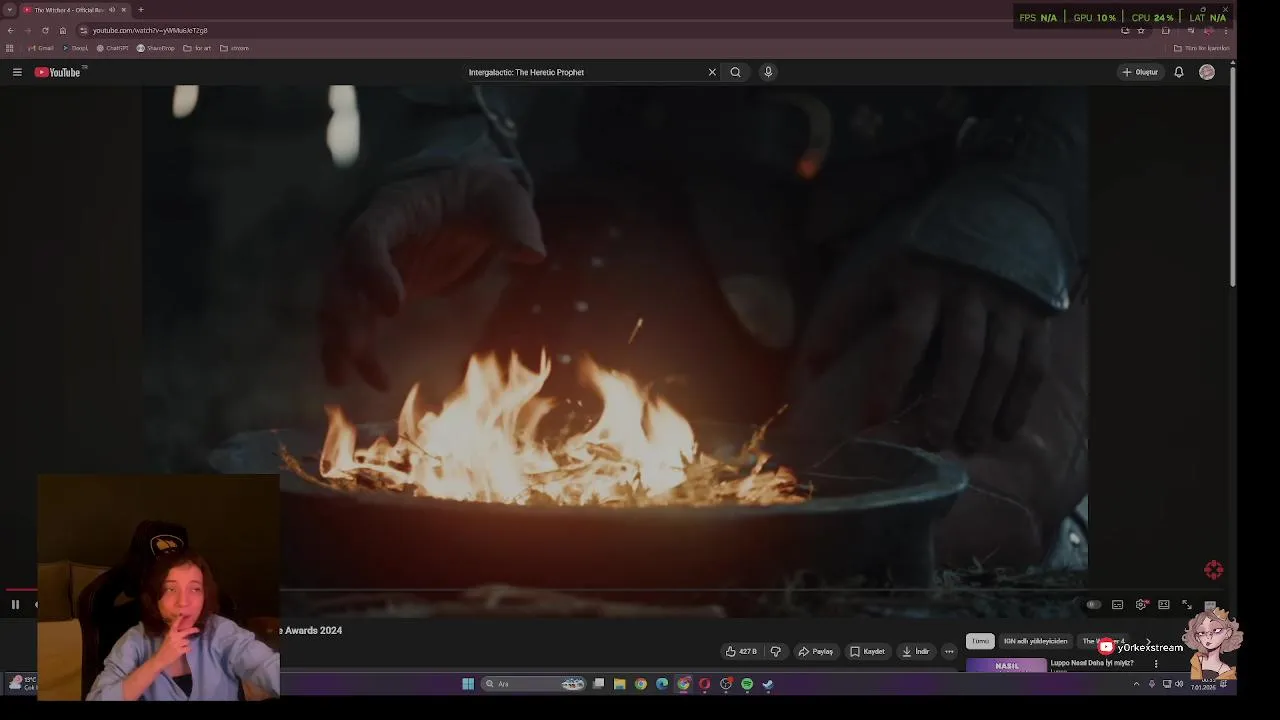Viewport: 1280px width, 720px height.
Task: Go back with the browser back arrow
Action: (x=10, y=30)
